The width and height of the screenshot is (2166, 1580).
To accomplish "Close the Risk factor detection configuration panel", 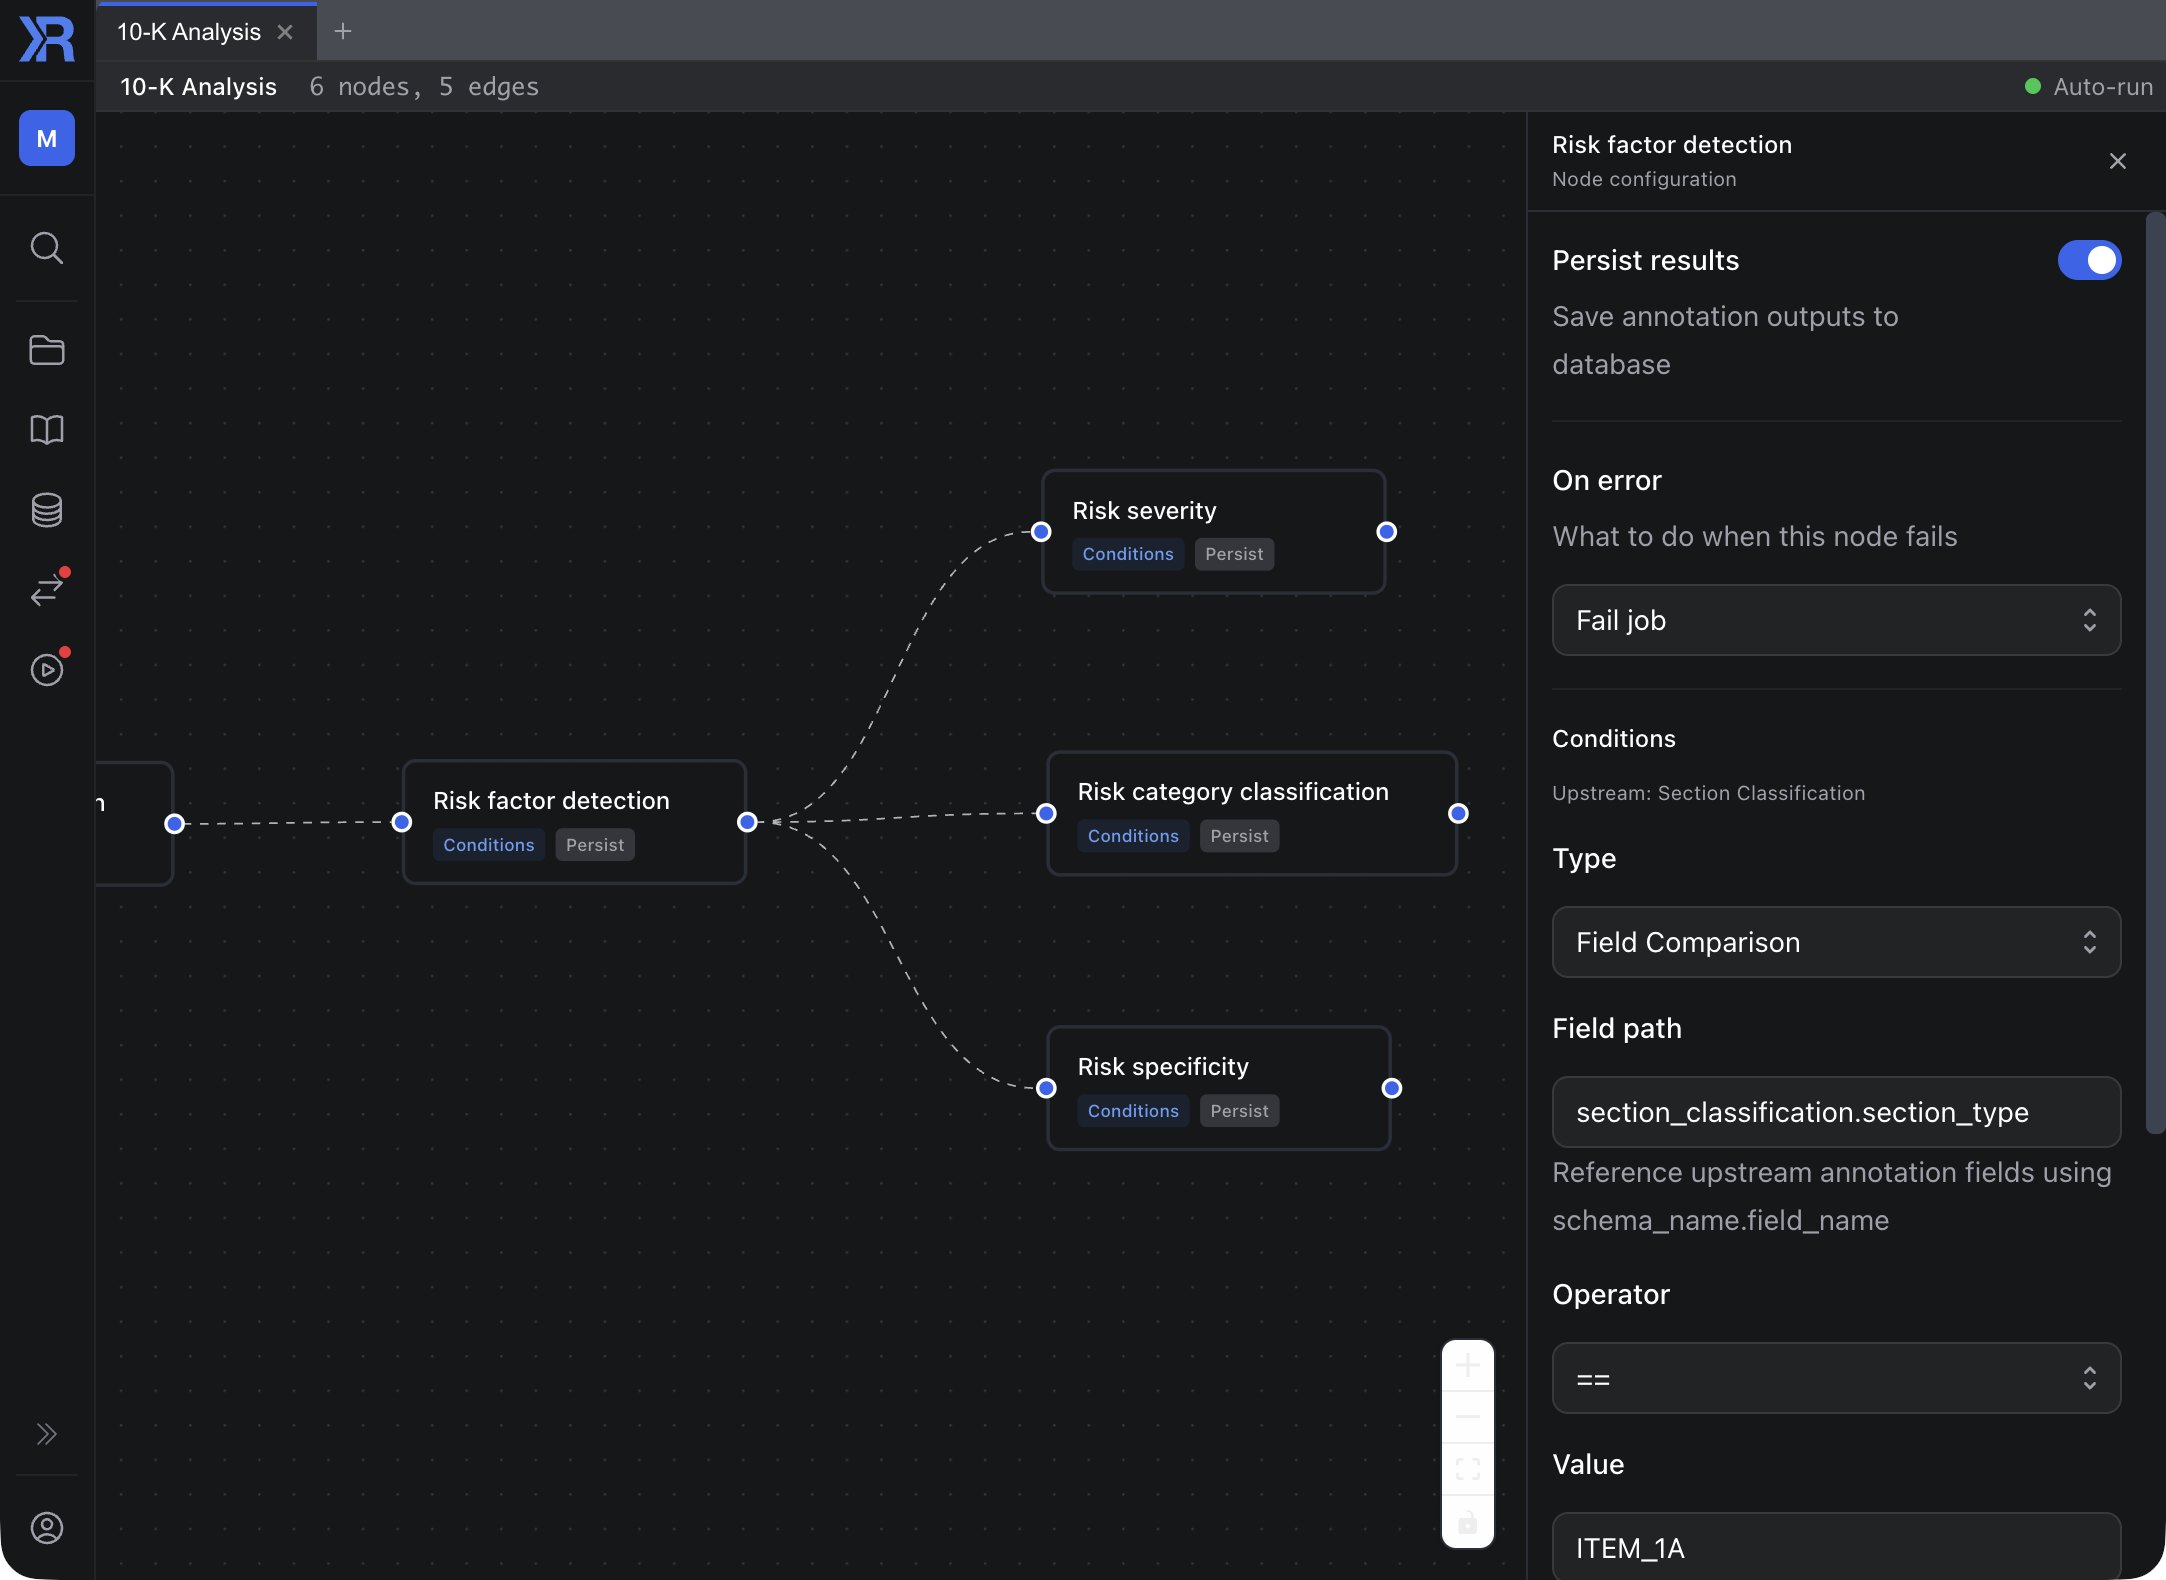I will 2117,160.
